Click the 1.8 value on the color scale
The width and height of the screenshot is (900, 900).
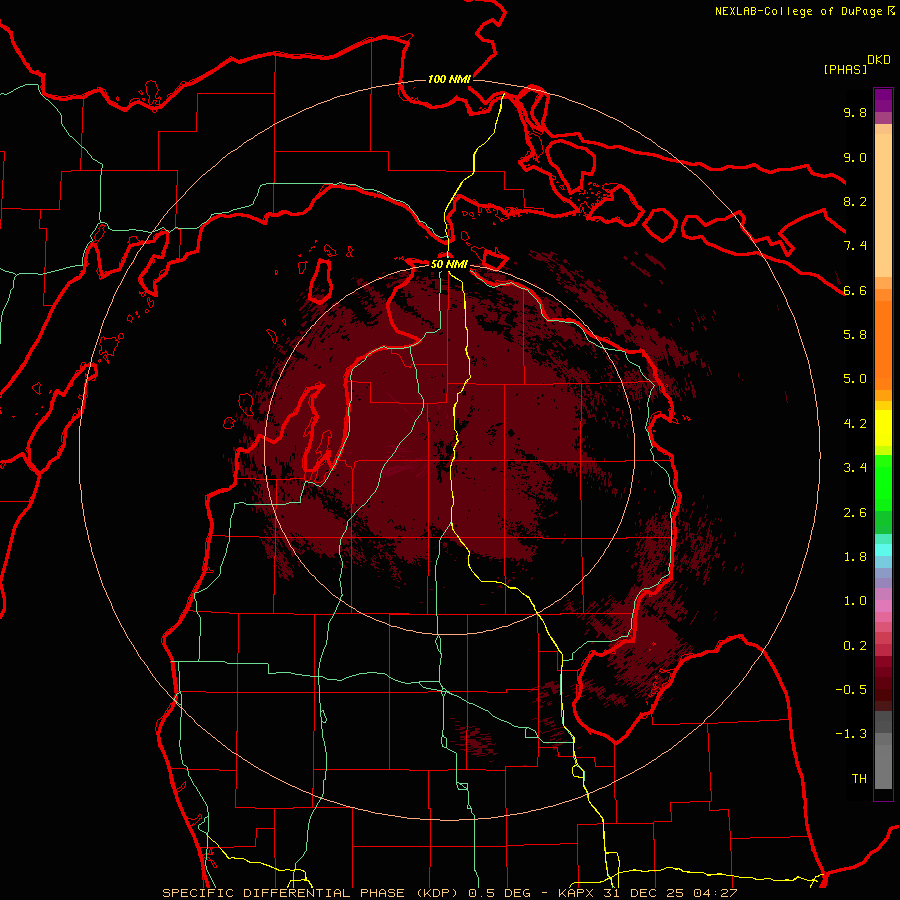click(x=855, y=557)
